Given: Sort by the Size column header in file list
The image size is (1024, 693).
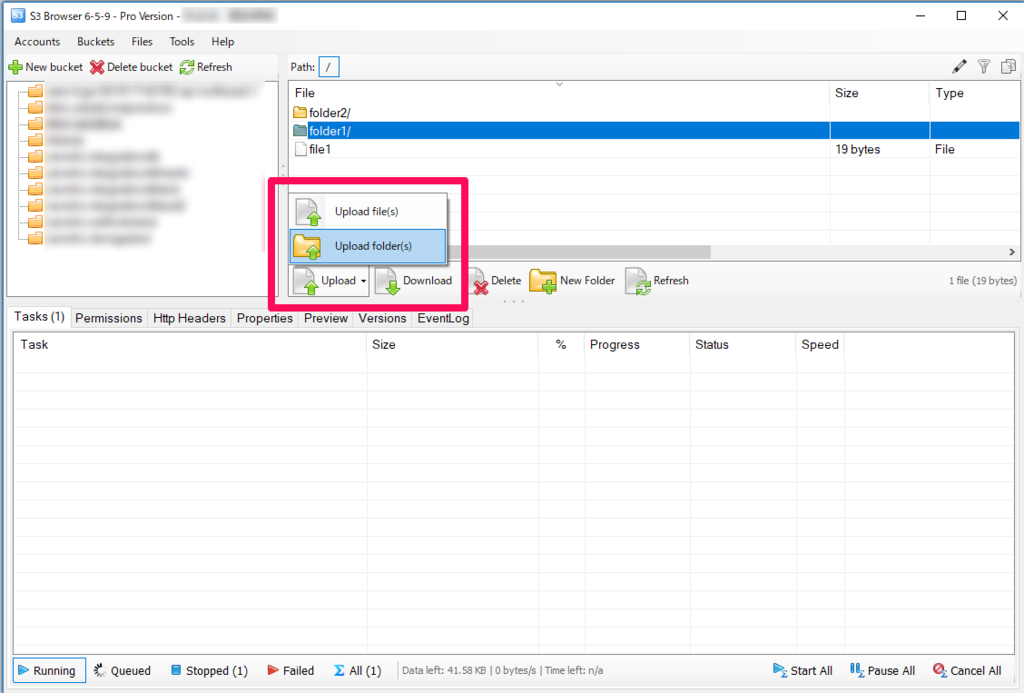Looking at the screenshot, I should pos(879,93).
